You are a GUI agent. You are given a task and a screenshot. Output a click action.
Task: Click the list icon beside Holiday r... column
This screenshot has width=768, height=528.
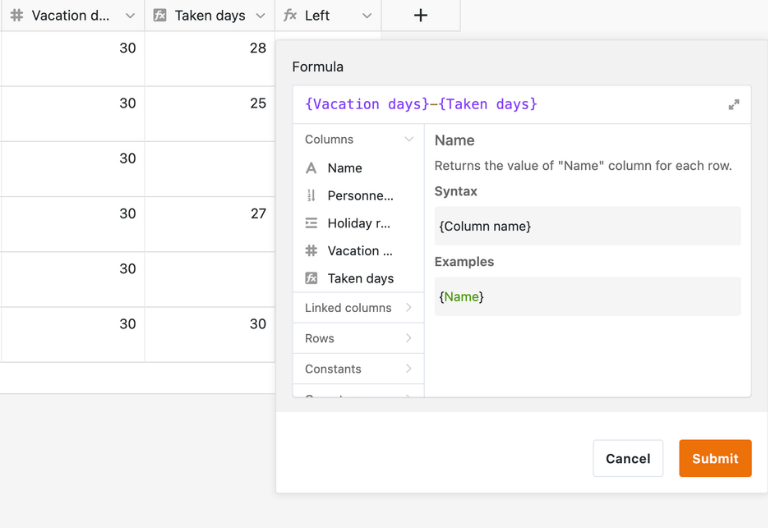(311, 223)
